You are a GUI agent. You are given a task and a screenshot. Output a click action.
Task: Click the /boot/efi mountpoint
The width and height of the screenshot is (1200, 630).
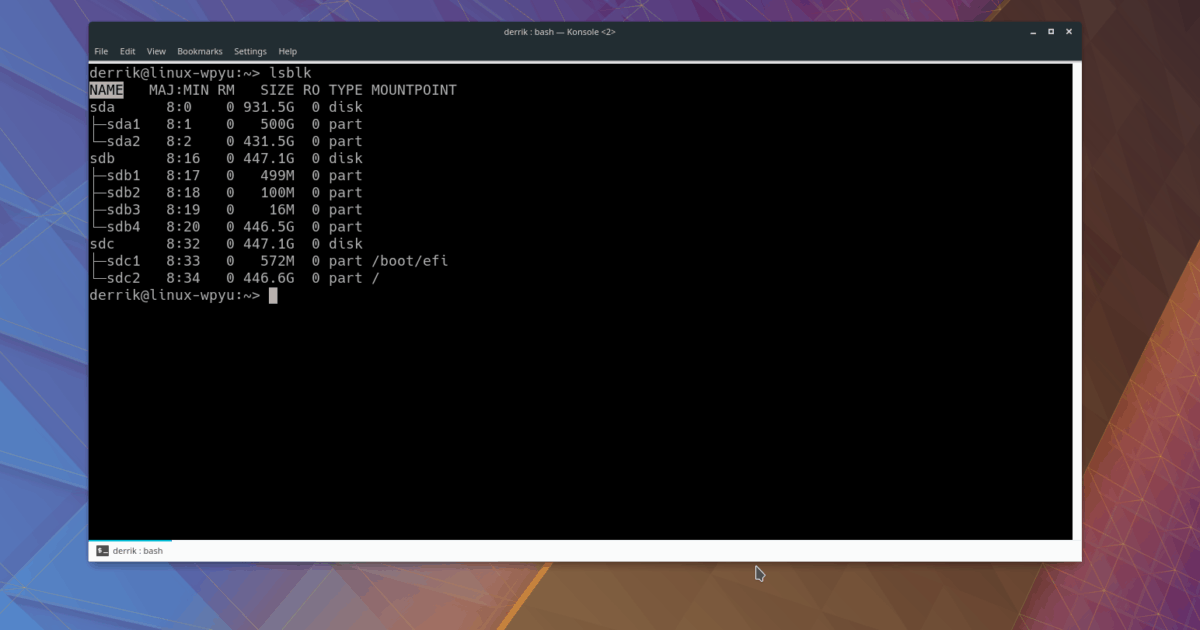pos(410,261)
